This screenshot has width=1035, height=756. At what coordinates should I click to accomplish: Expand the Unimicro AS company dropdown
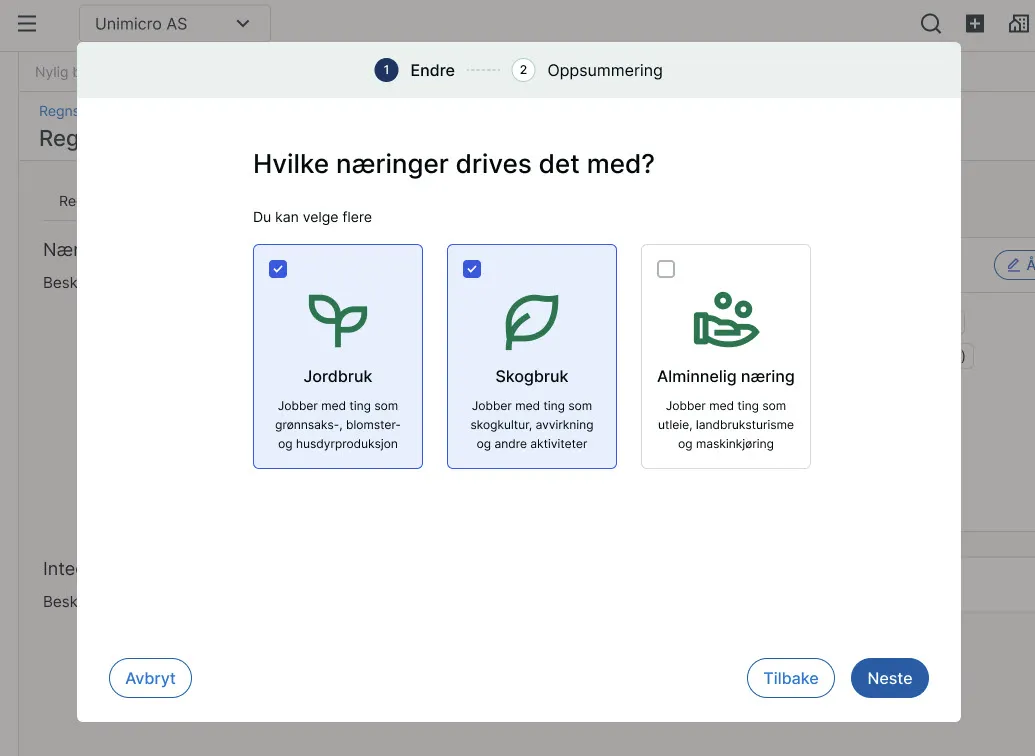pyautogui.click(x=241, y=22)
